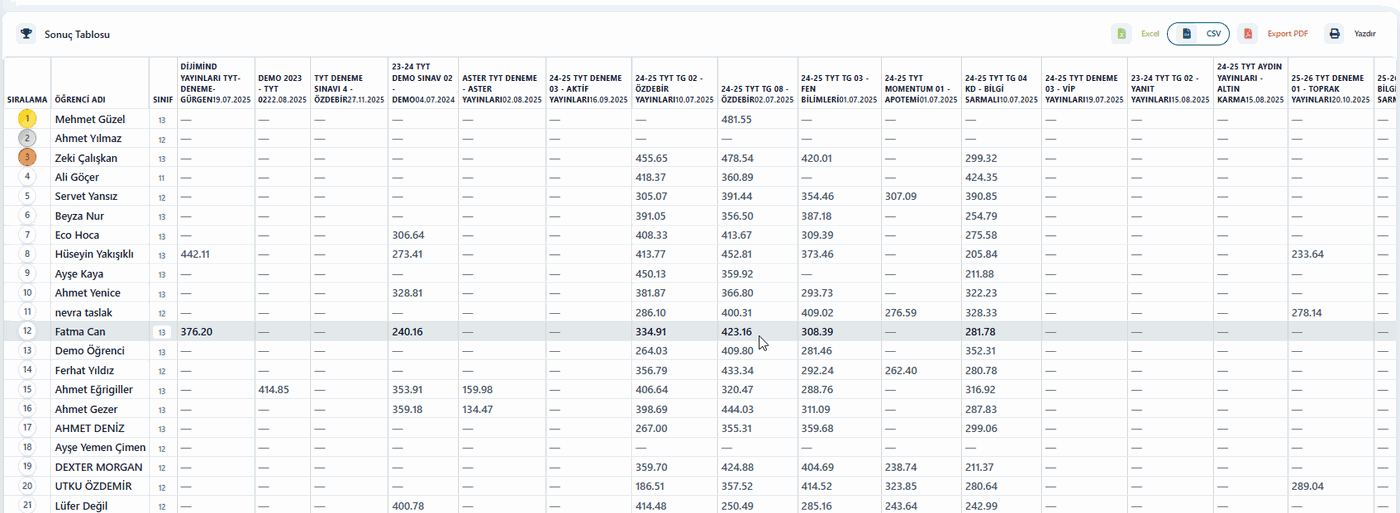Screen dimensions: 1400x513
Task: Select student DEXTER MORGAN
Action: pyautogui.click(x=99, y=467)
